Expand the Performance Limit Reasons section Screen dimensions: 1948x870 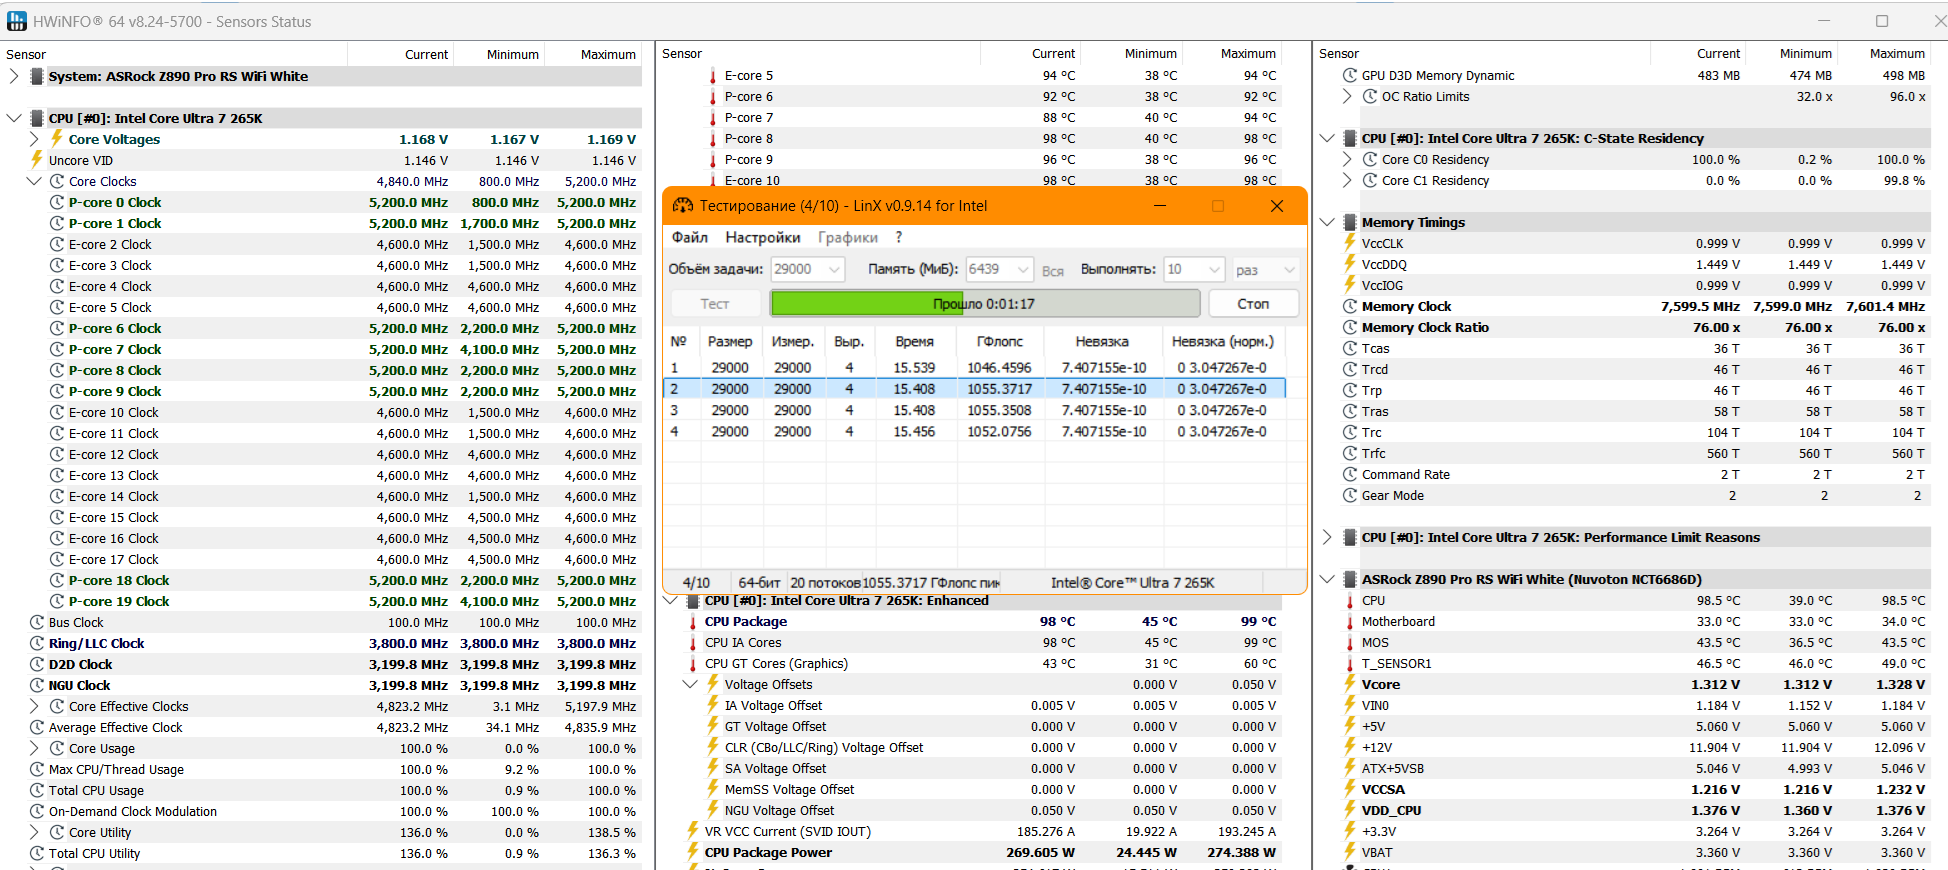(x=1327, y=537)
